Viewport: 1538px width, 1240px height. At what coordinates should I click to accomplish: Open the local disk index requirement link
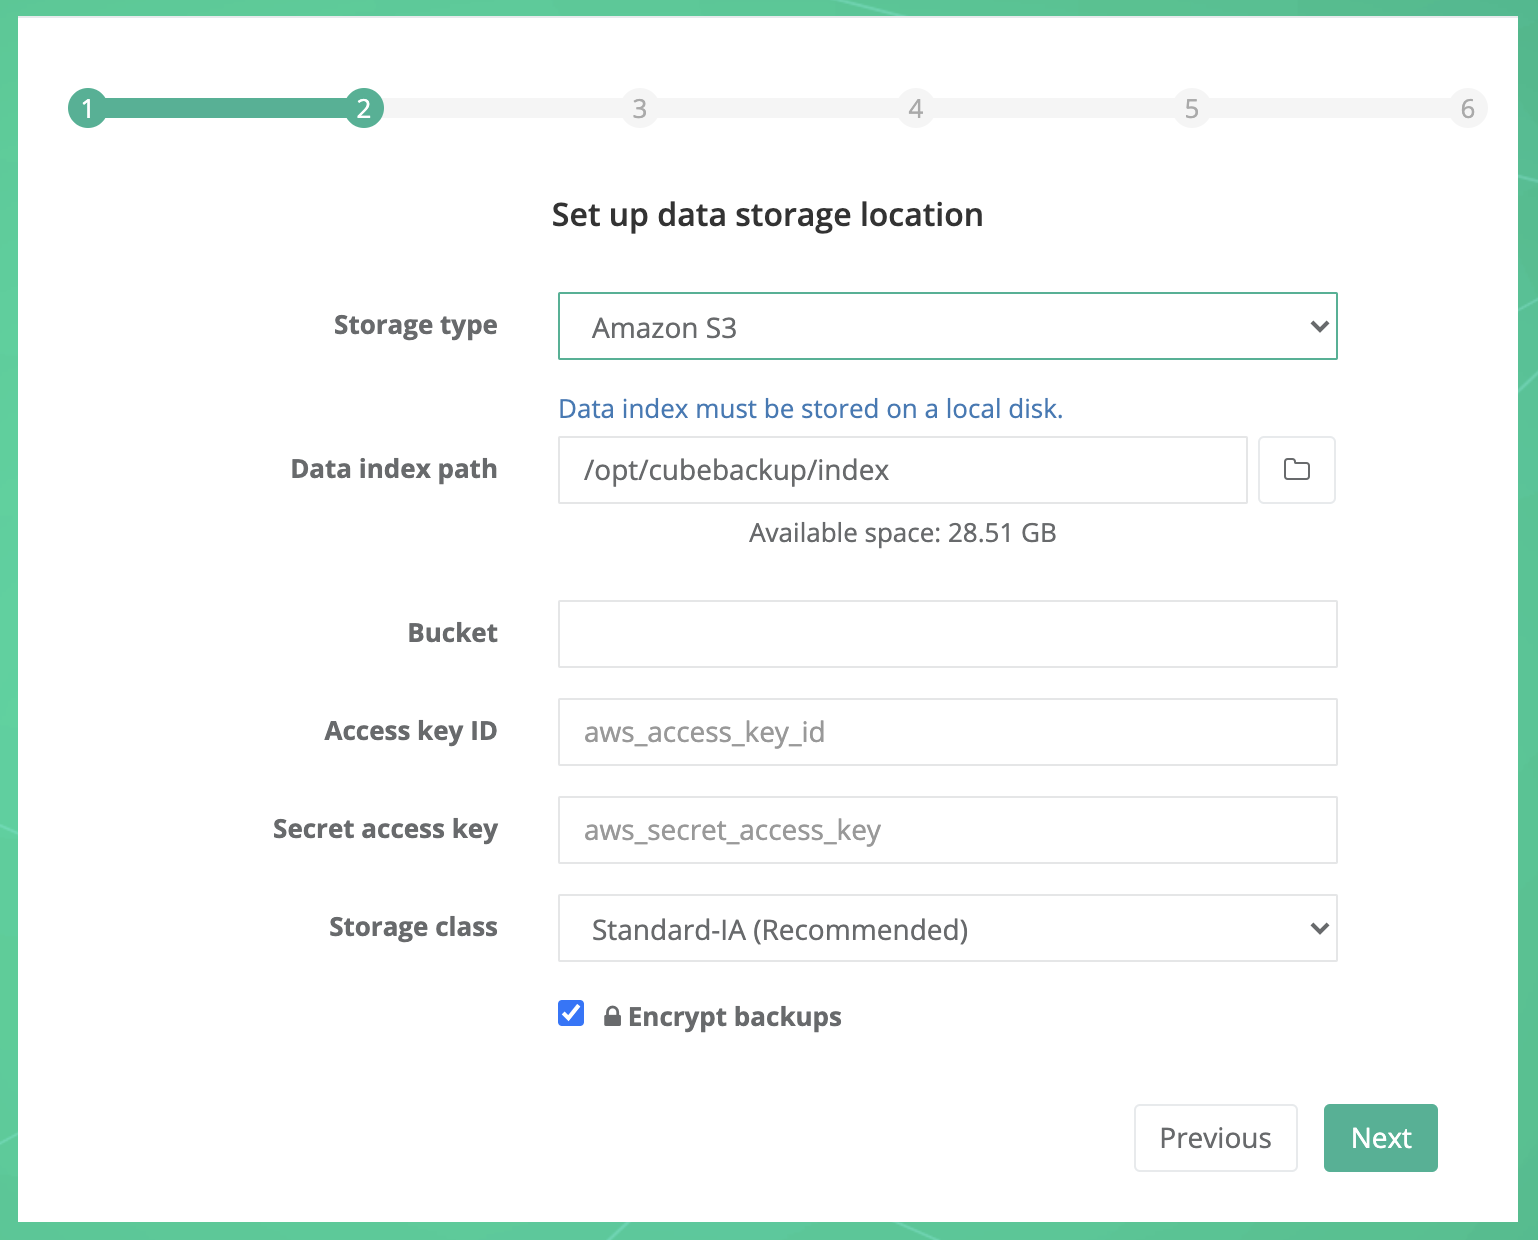pos(810,408)
